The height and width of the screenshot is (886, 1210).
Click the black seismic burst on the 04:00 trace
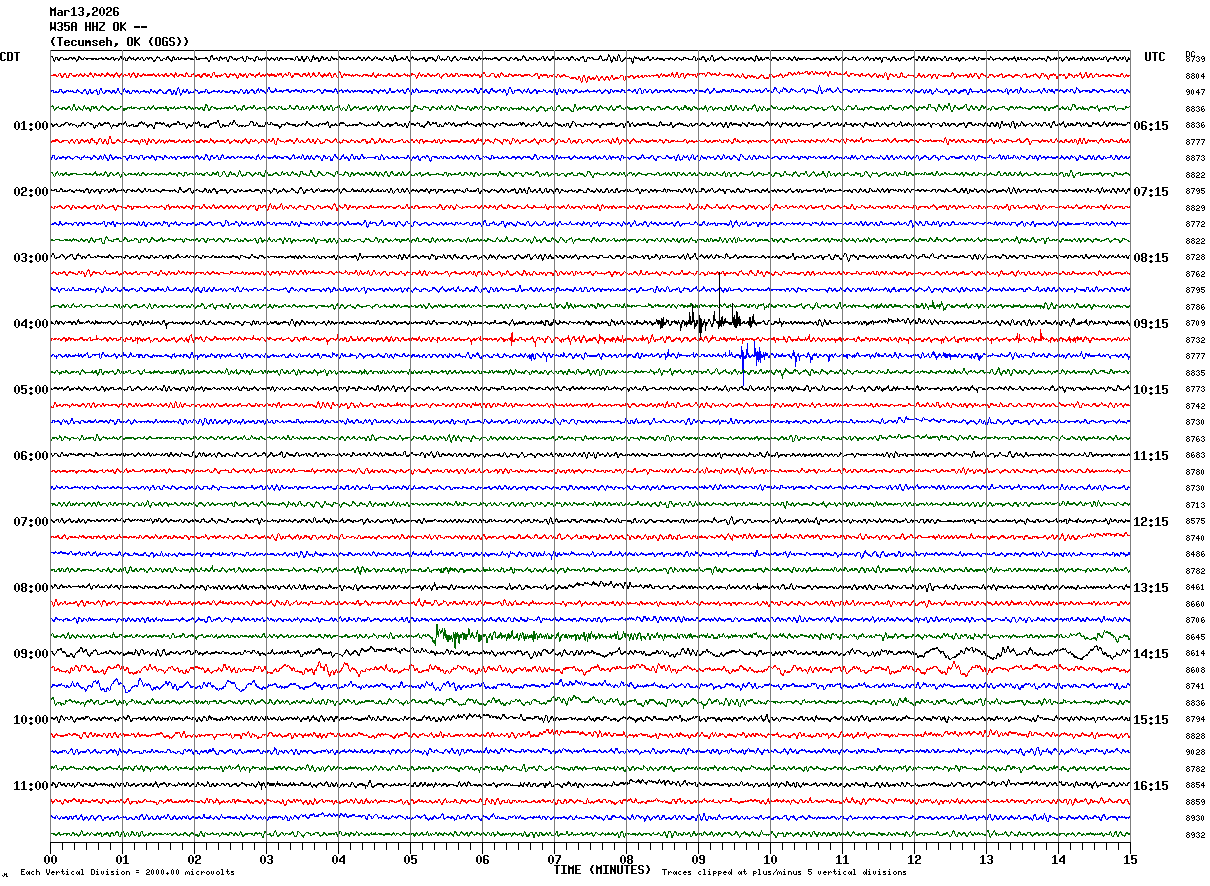click(707, 320)
